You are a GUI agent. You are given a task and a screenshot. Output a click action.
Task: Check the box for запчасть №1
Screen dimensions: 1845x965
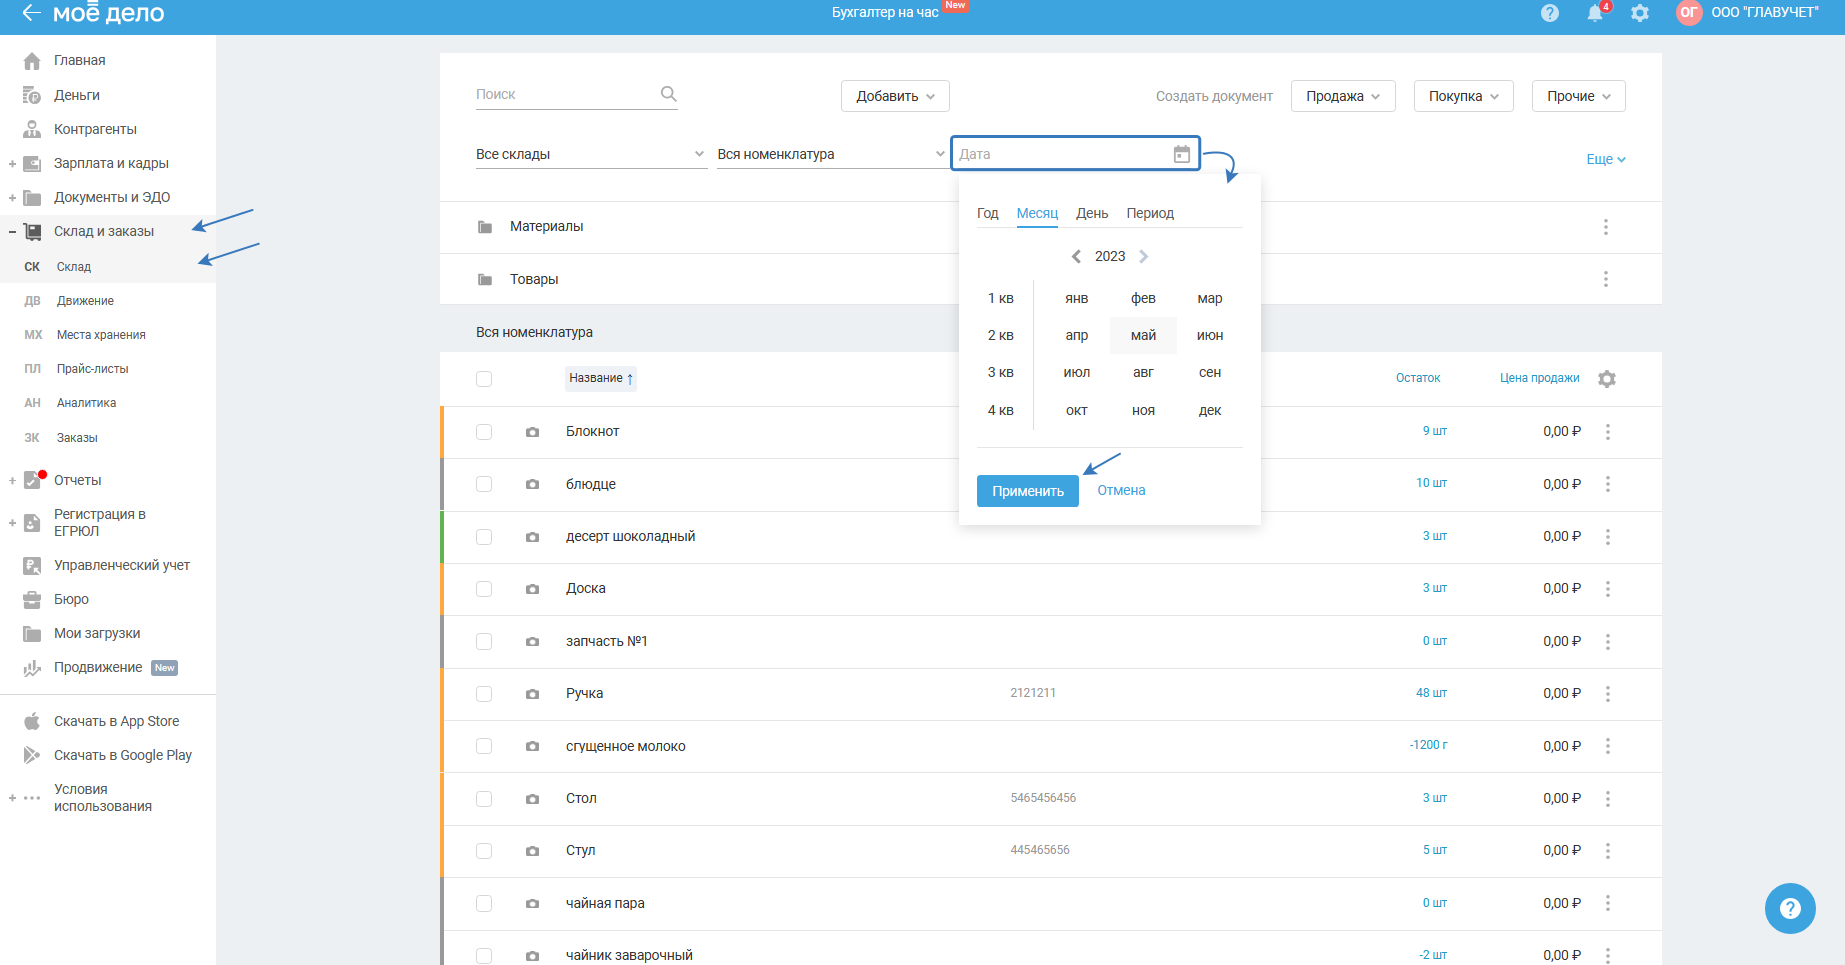(484, 642)
